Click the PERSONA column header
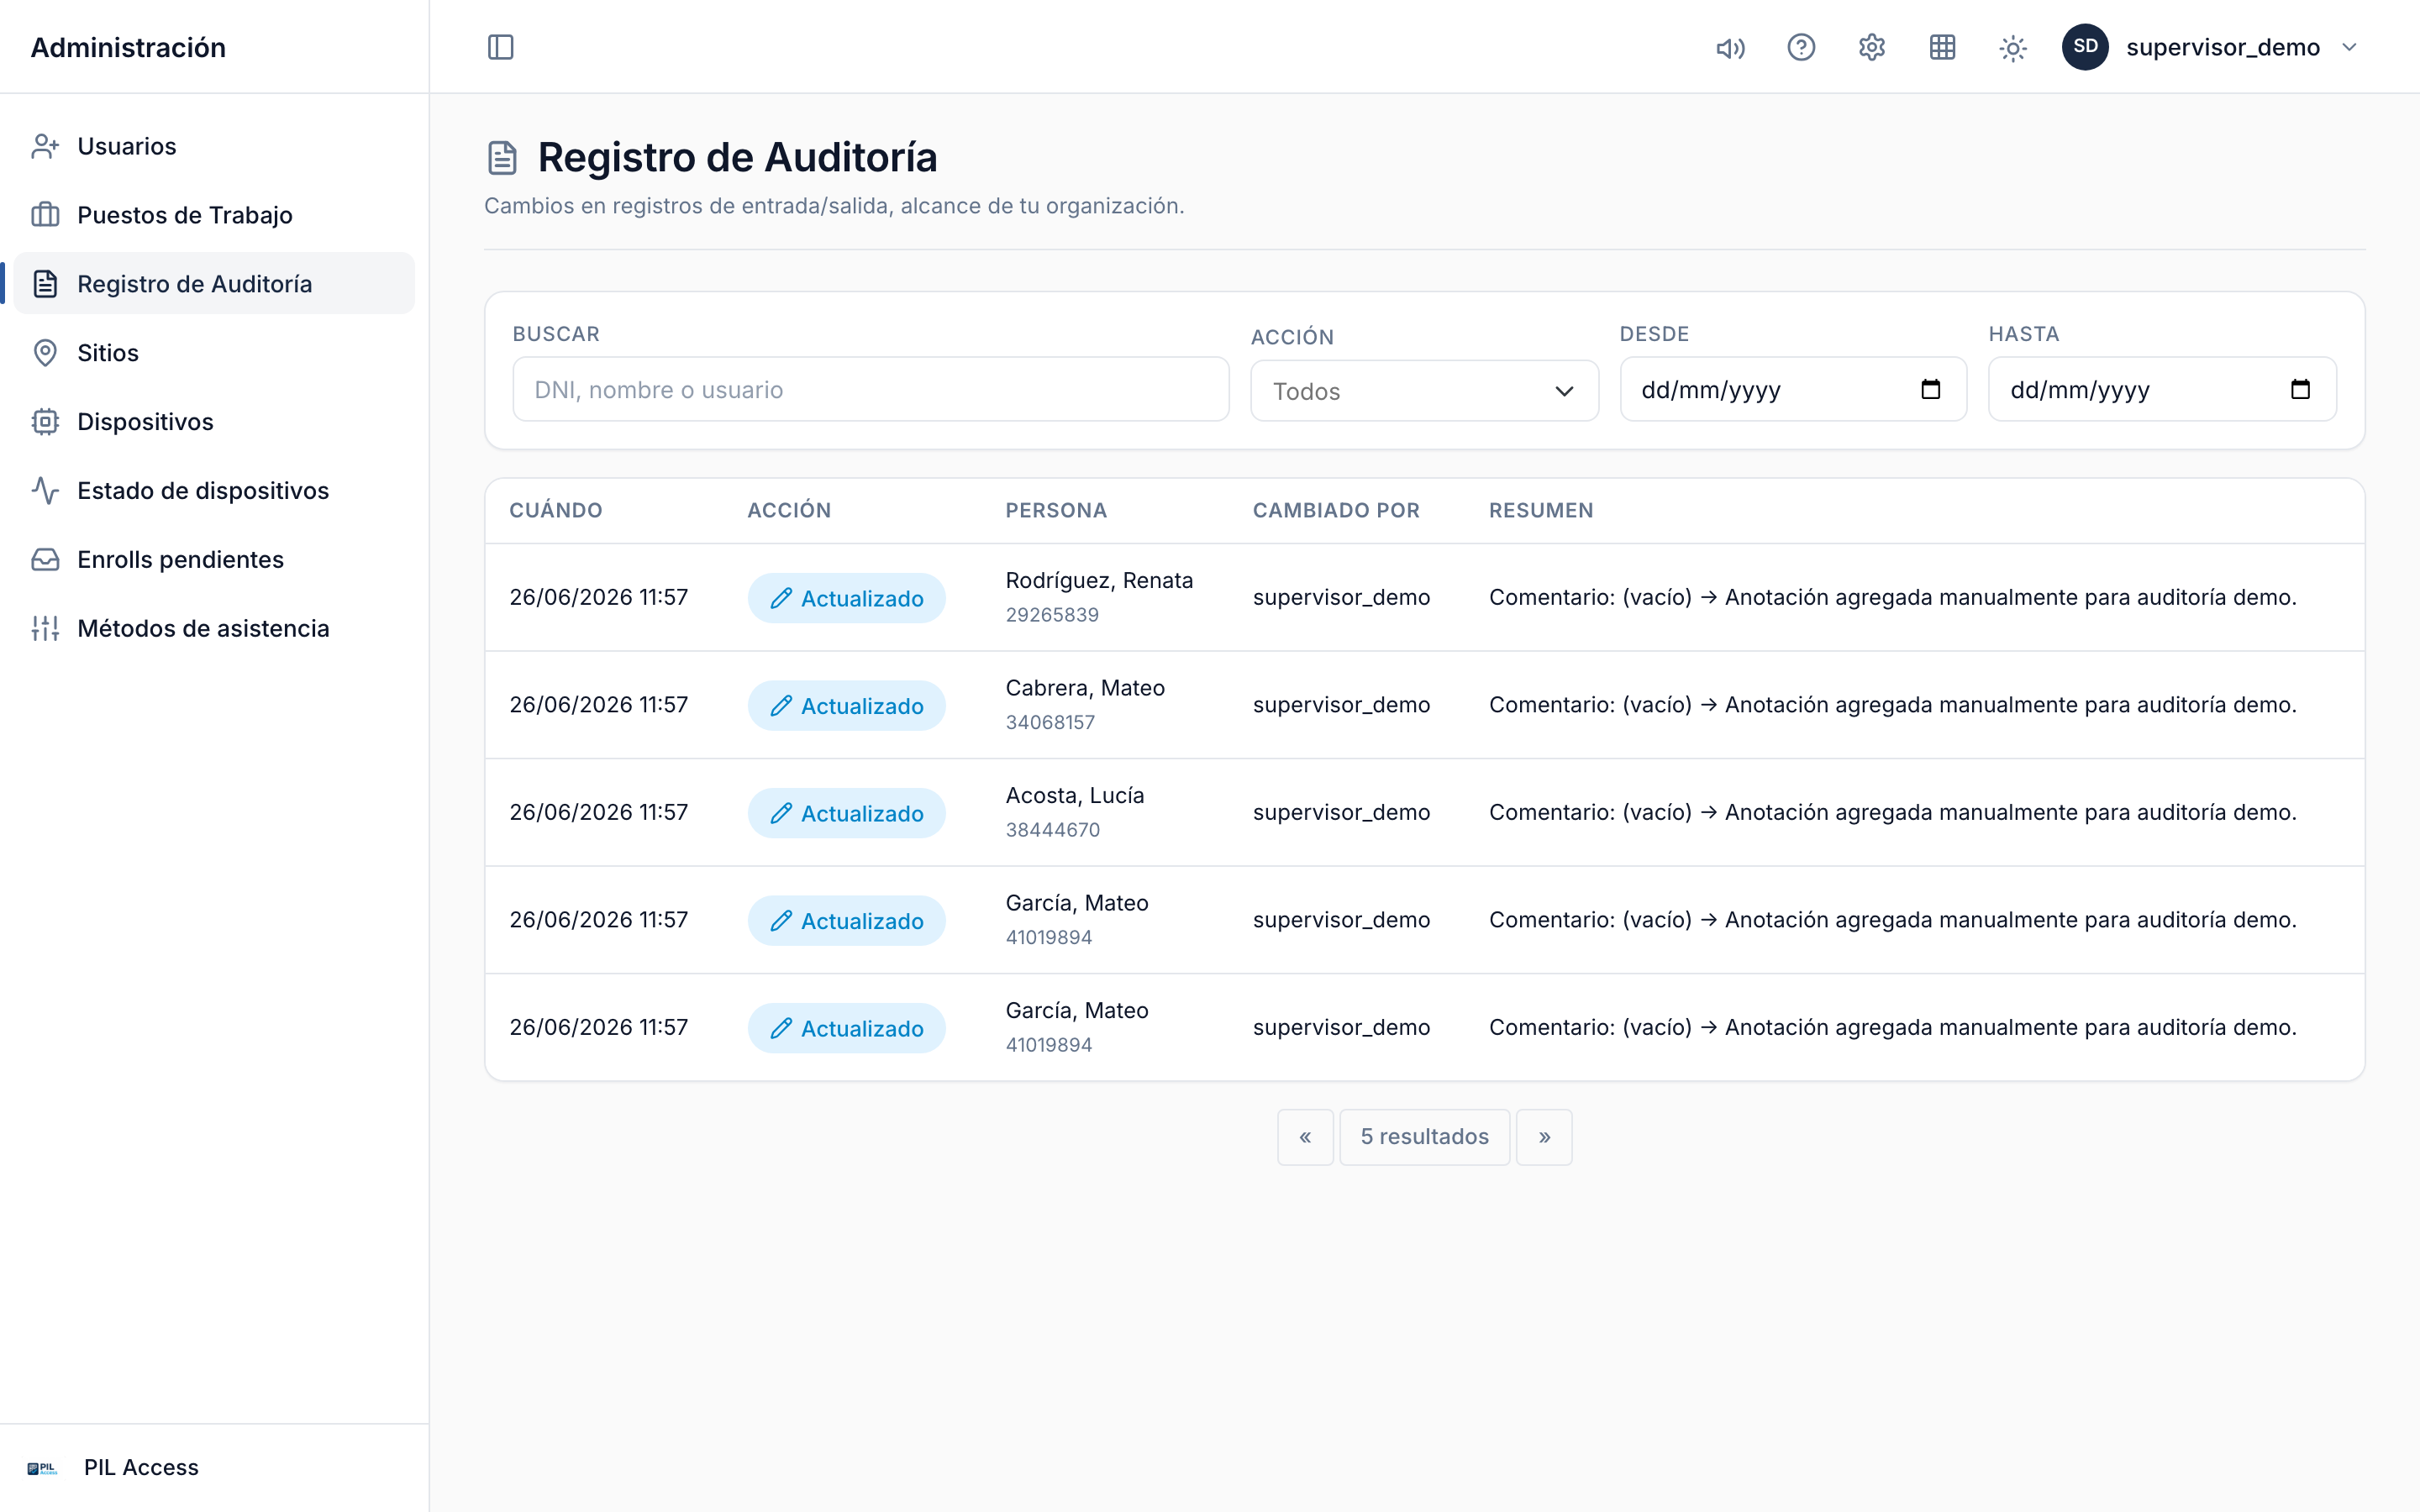 [x=1056, y=511]
